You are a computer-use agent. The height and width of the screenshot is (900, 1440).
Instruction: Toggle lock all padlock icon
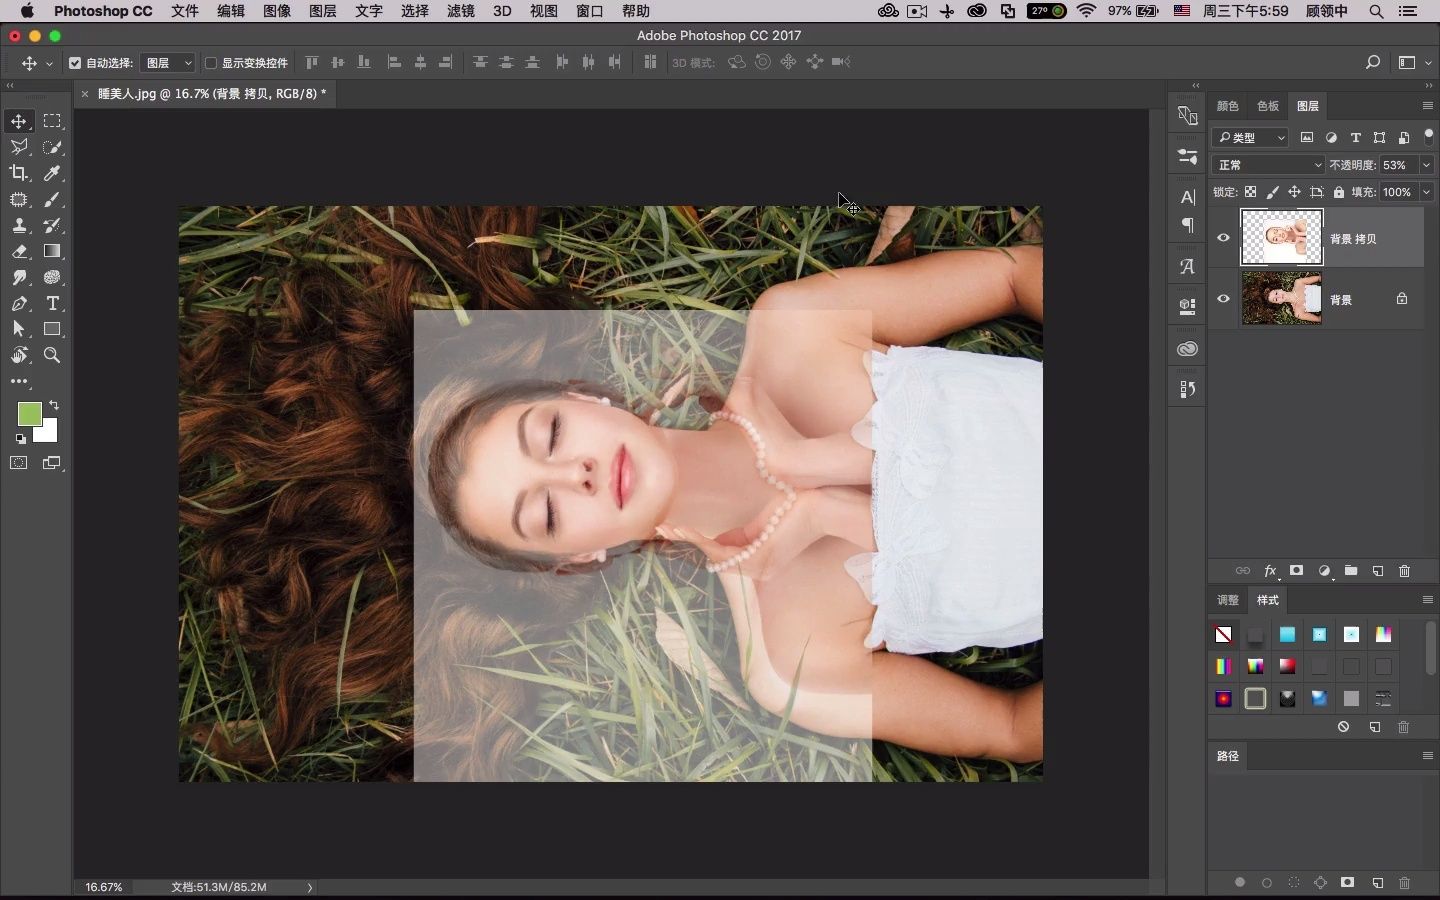[x=1339, y=192]
